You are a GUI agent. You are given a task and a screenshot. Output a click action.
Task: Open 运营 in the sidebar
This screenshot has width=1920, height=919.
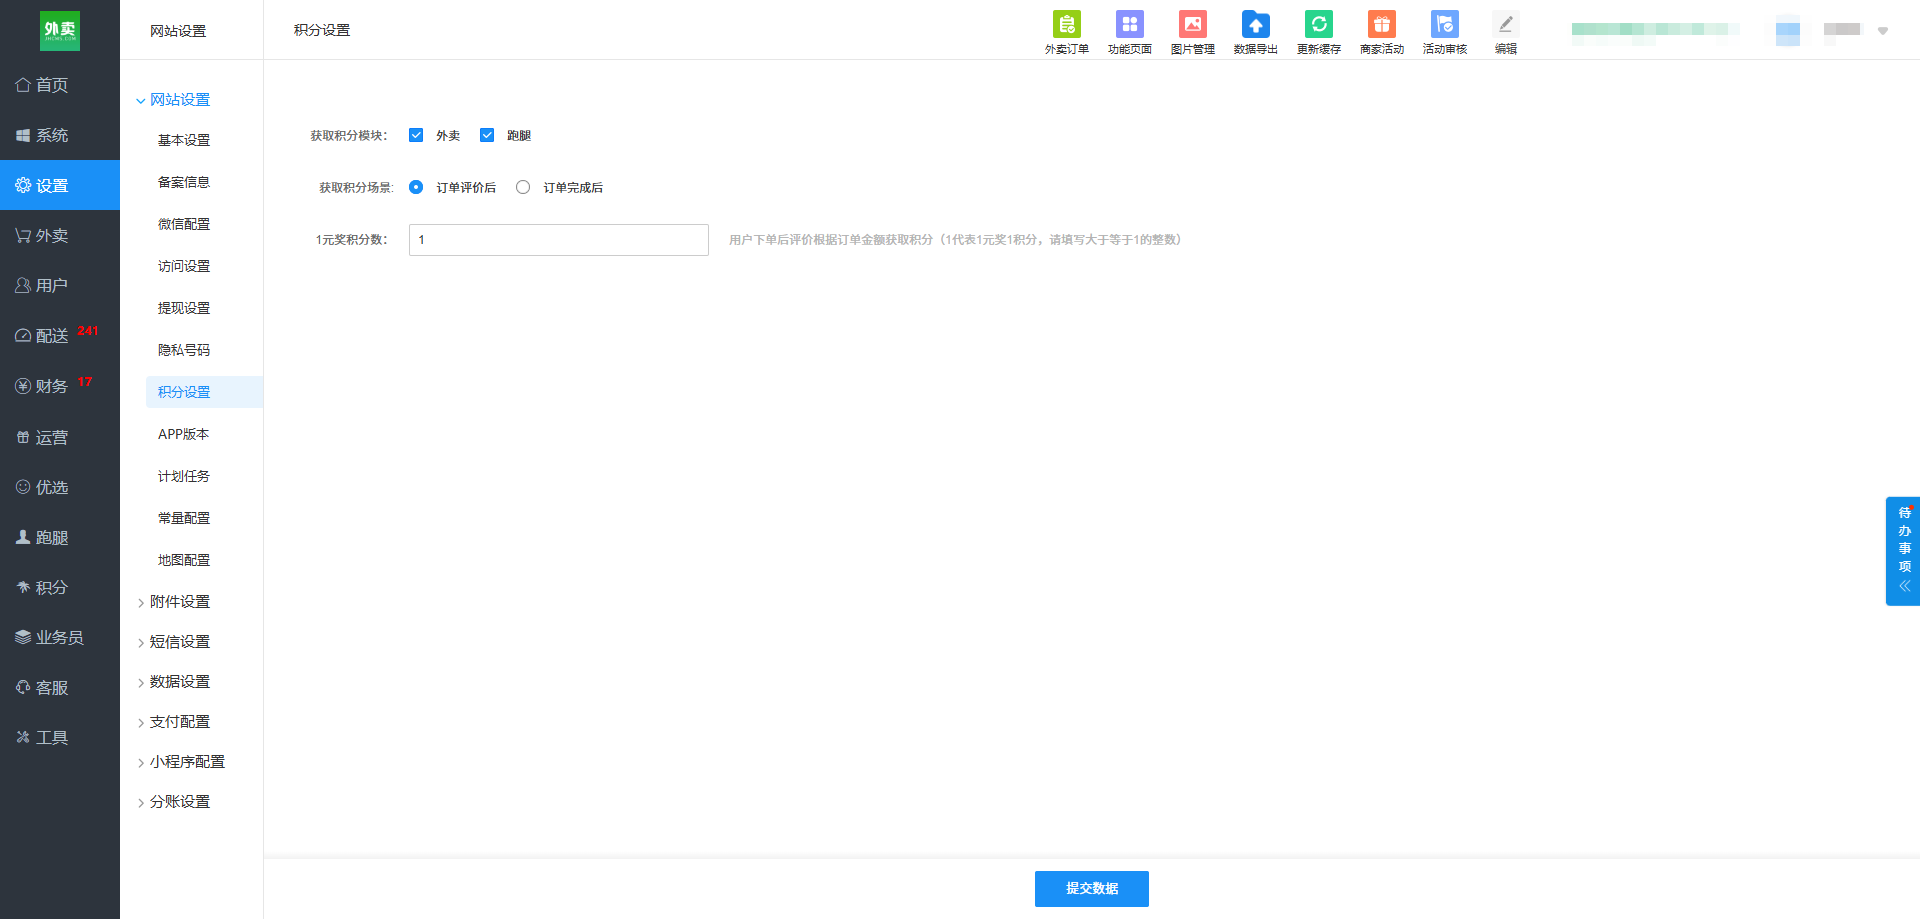60,437
